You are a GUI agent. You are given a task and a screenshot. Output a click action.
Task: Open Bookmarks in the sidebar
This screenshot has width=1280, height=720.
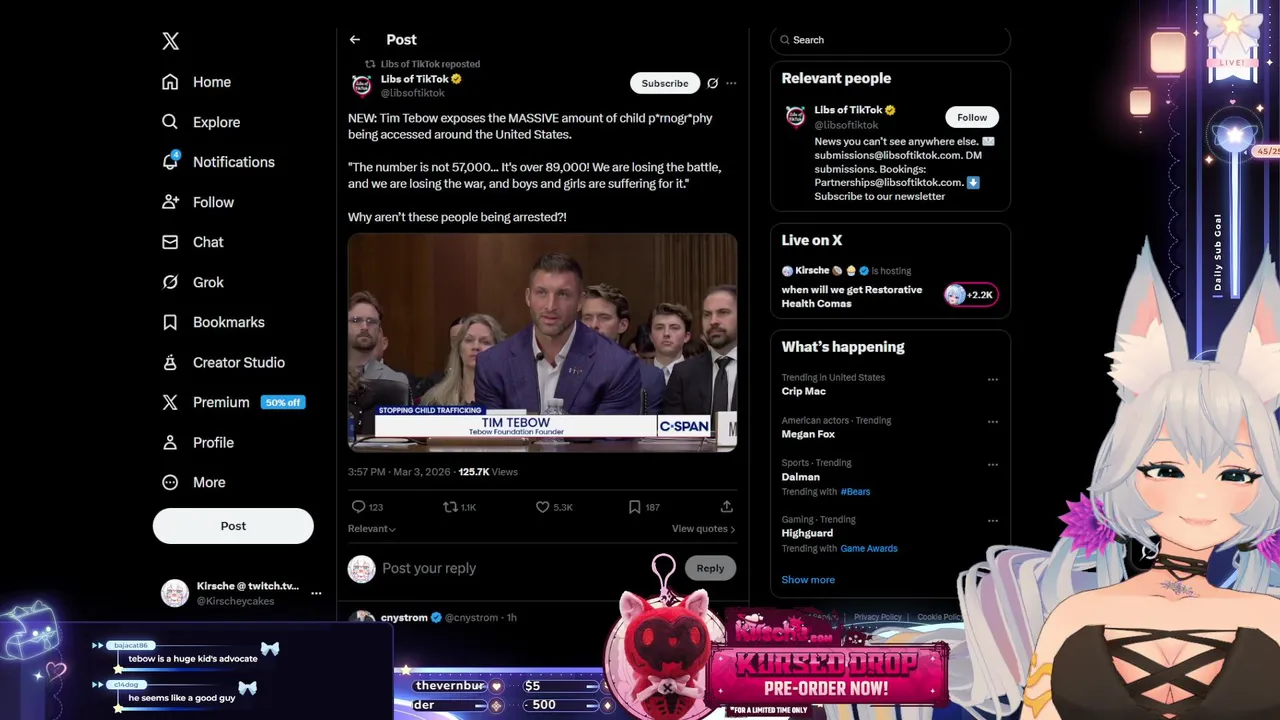[x=213, y=322]
